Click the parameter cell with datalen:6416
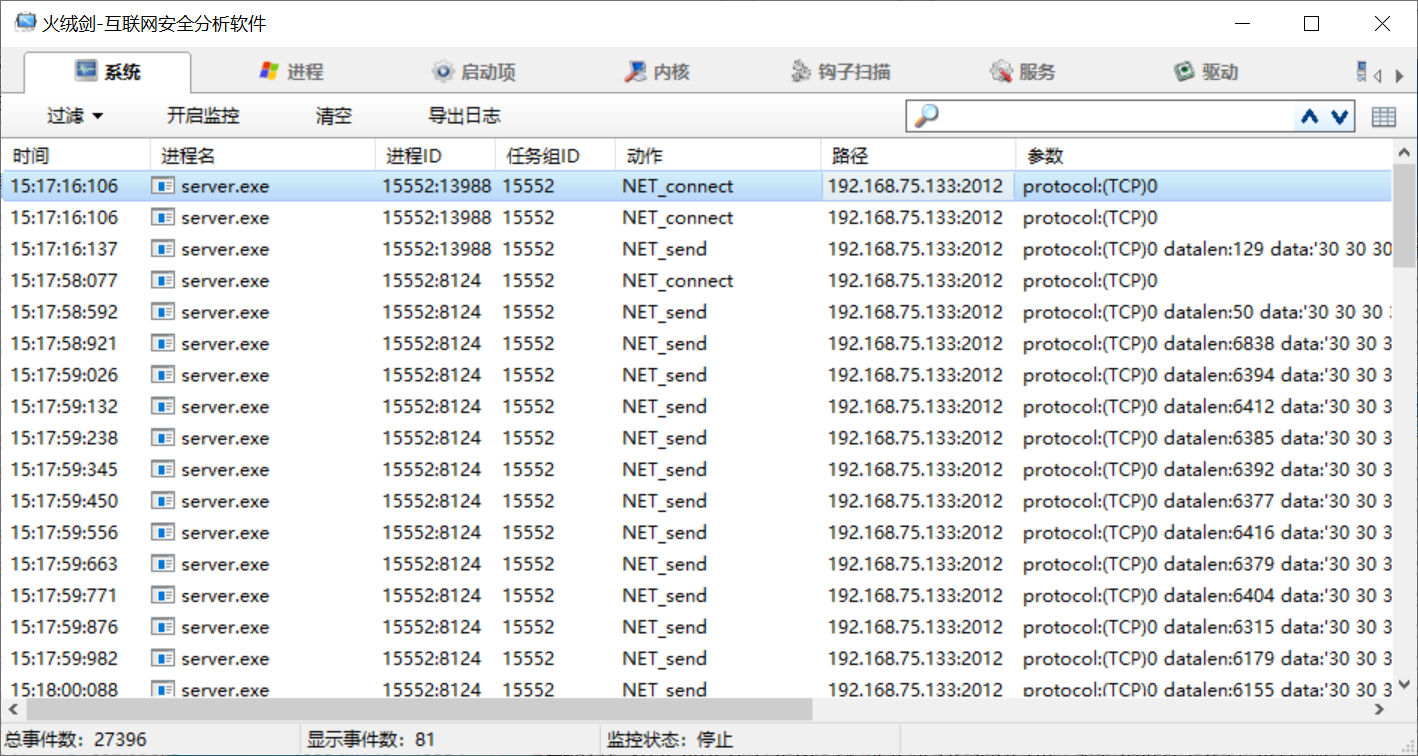Viewport: 1418px width, 756px height. pos(1207,533)
